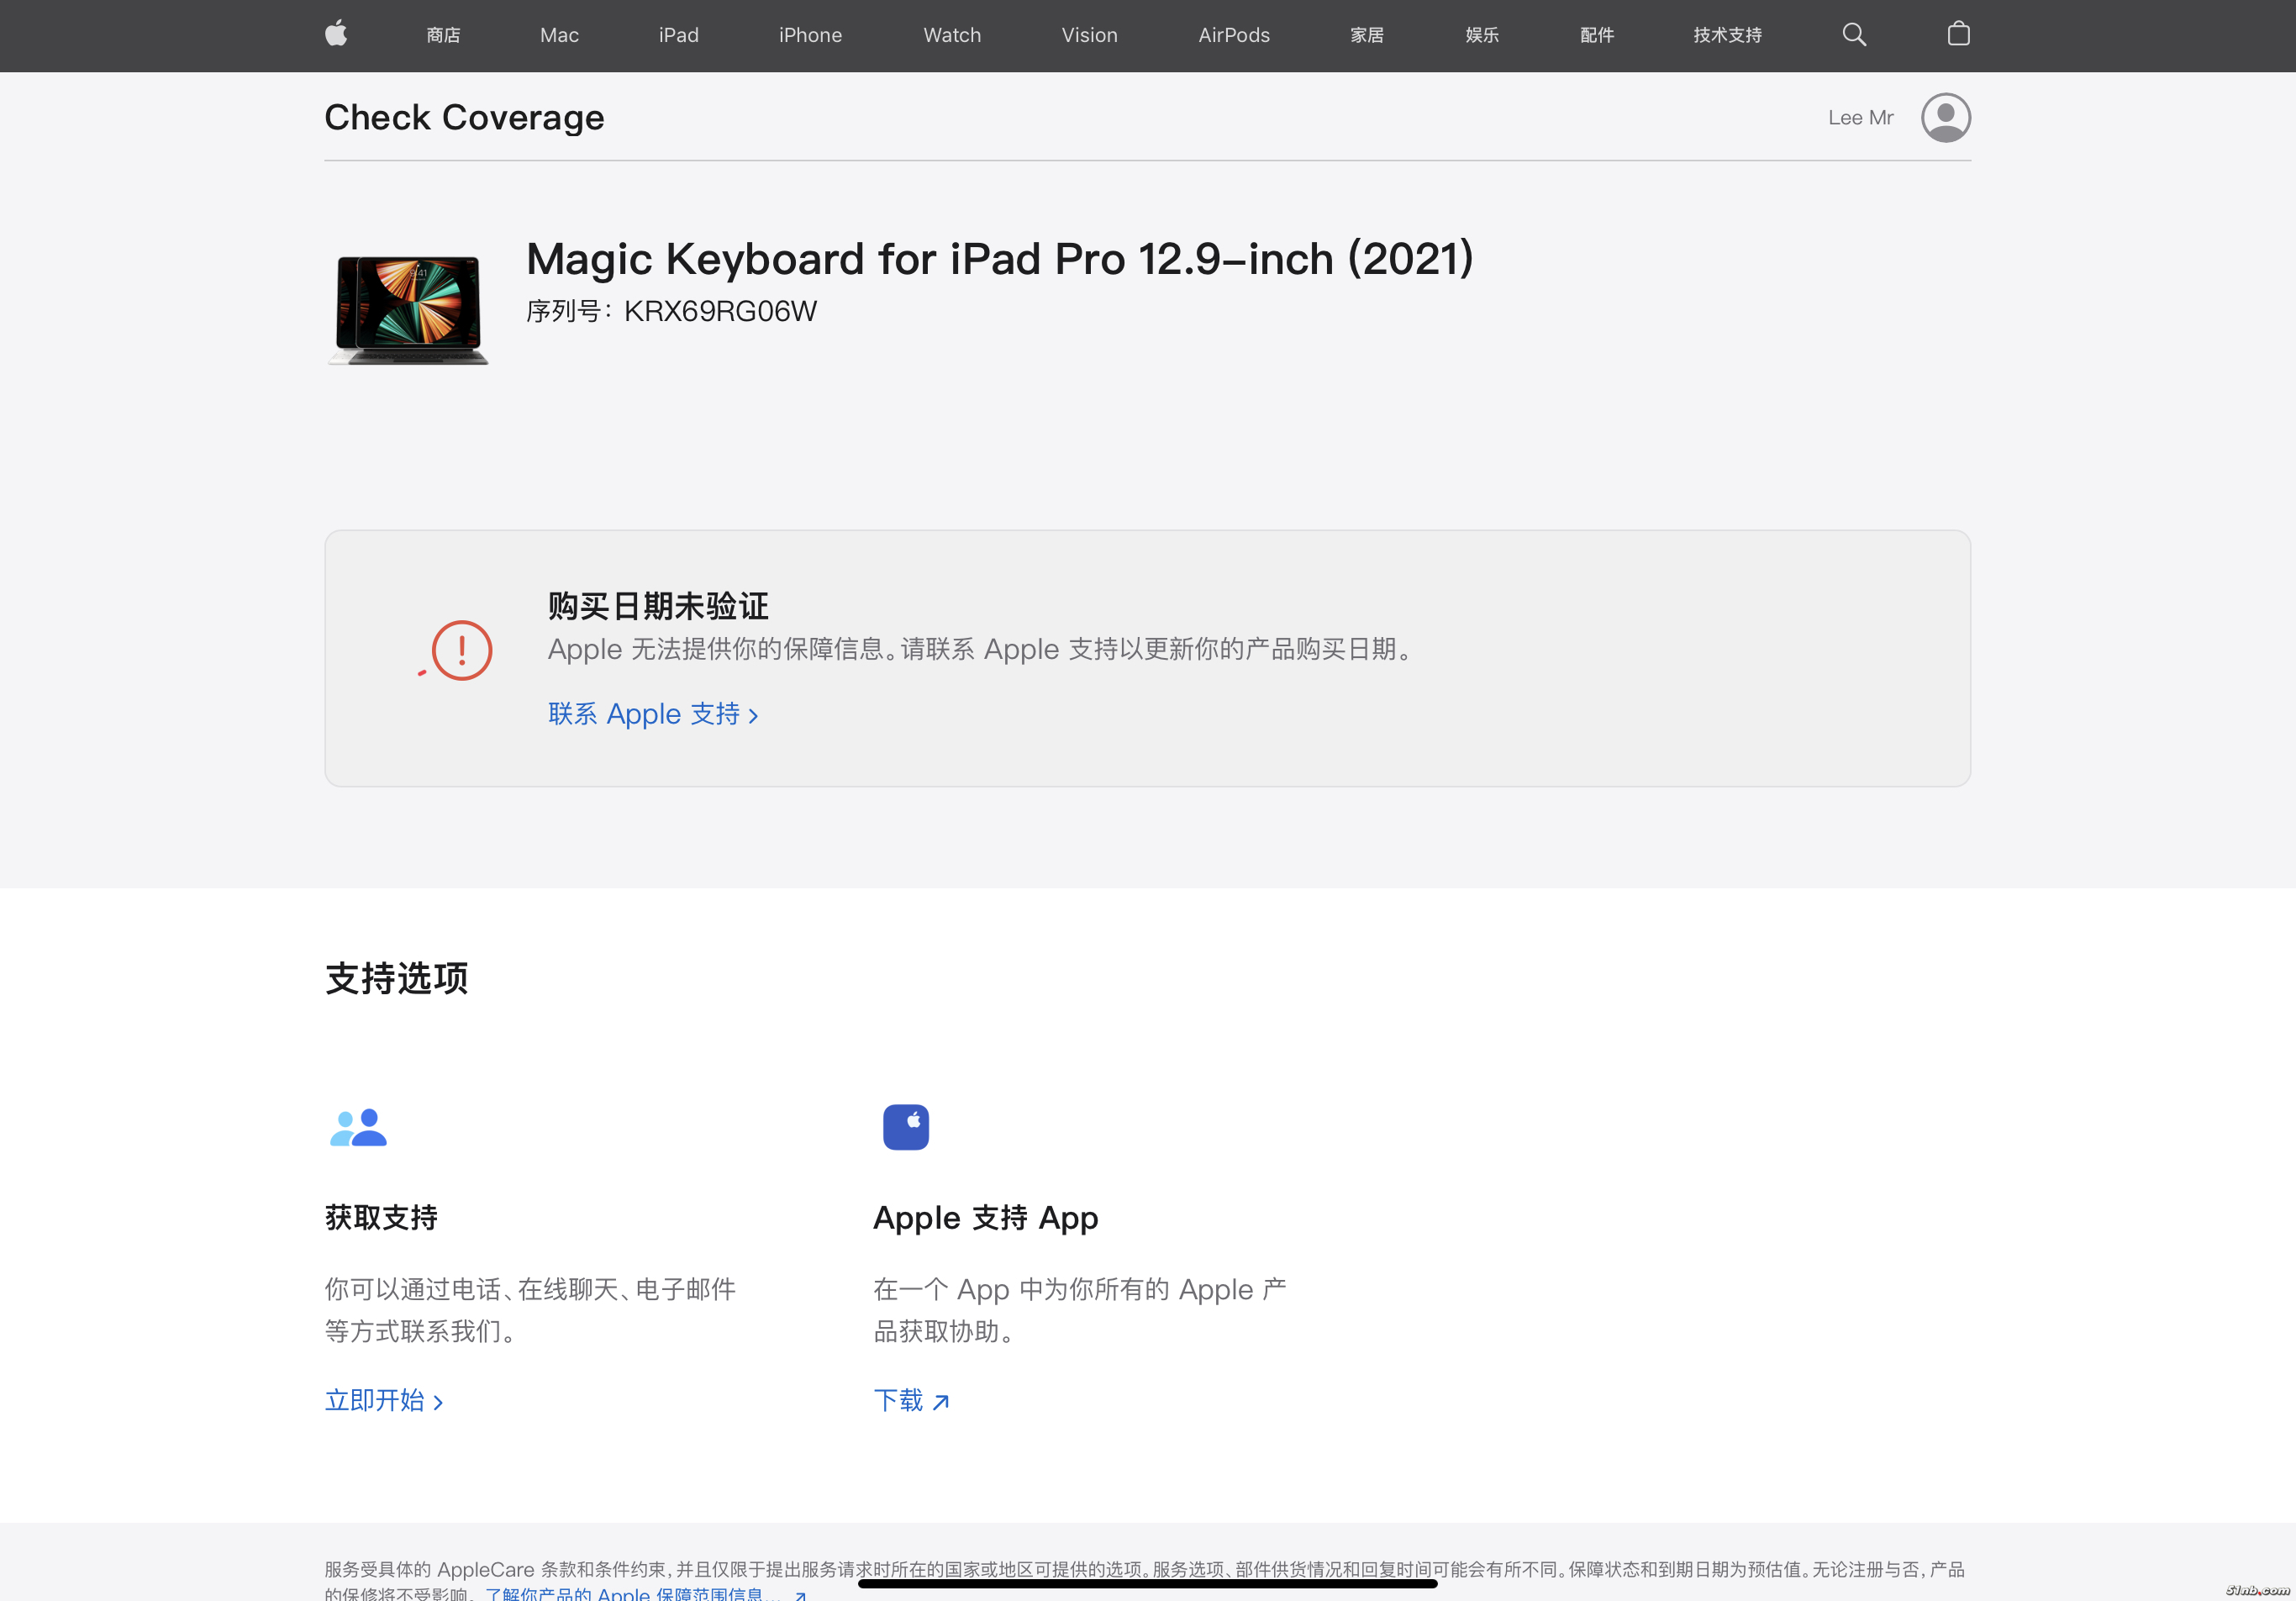2296x1601 pixels.
Task: Click the 联系 Apple 支持 link
Action: 652,714
